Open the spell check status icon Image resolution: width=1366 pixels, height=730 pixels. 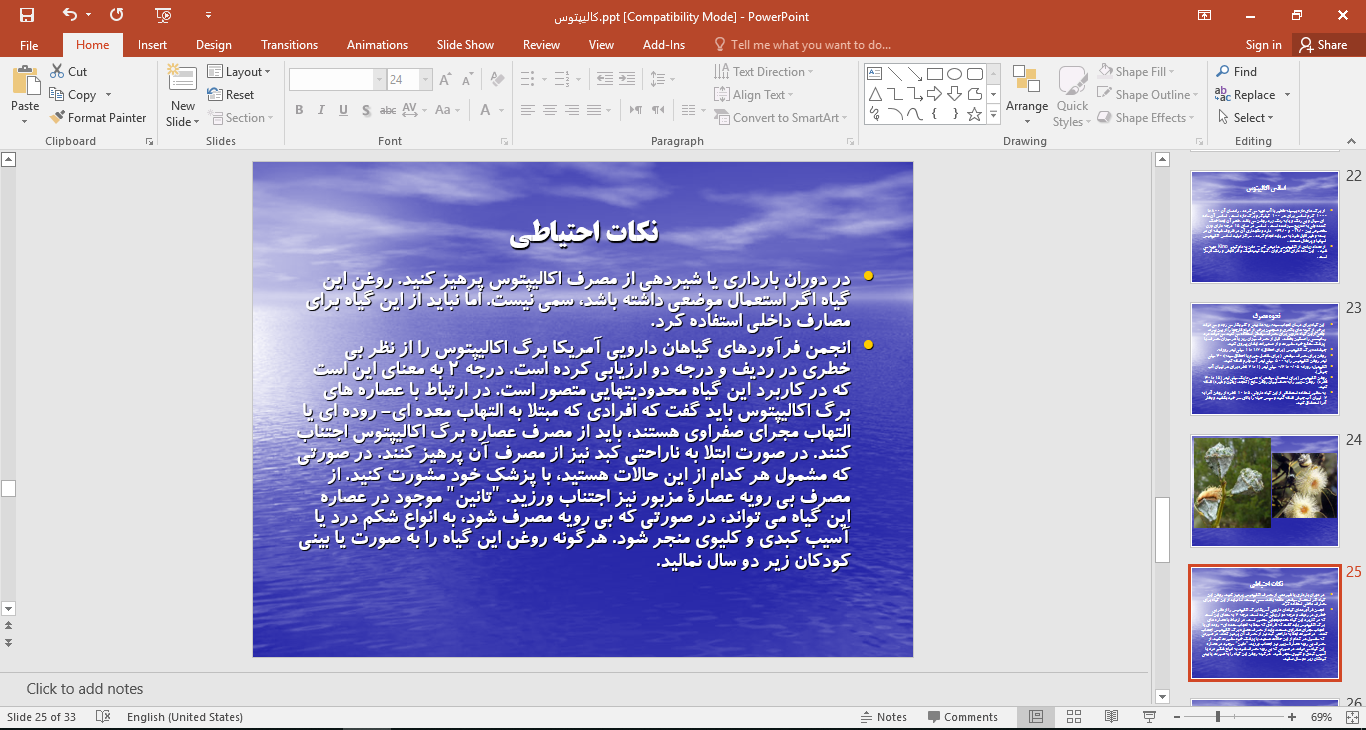click(x=102, y=717)
